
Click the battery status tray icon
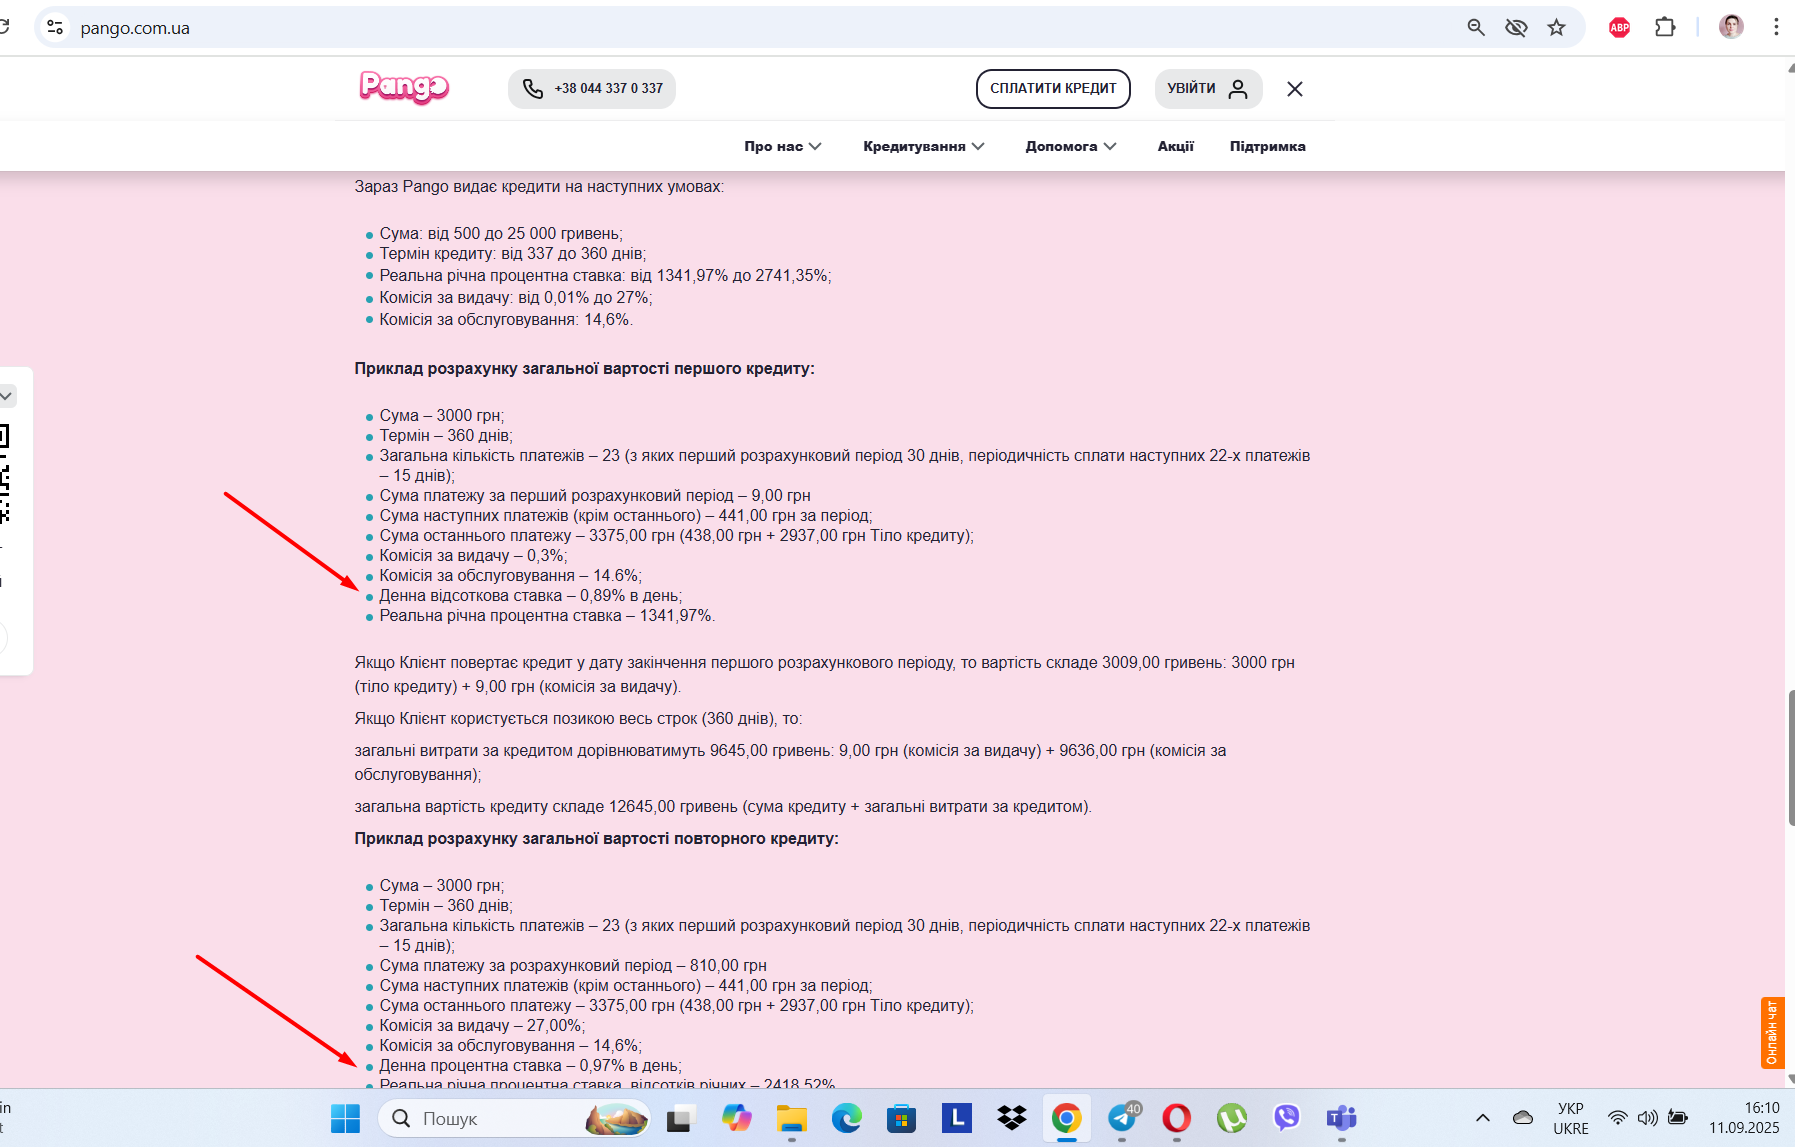[x=1678, y=1118]
